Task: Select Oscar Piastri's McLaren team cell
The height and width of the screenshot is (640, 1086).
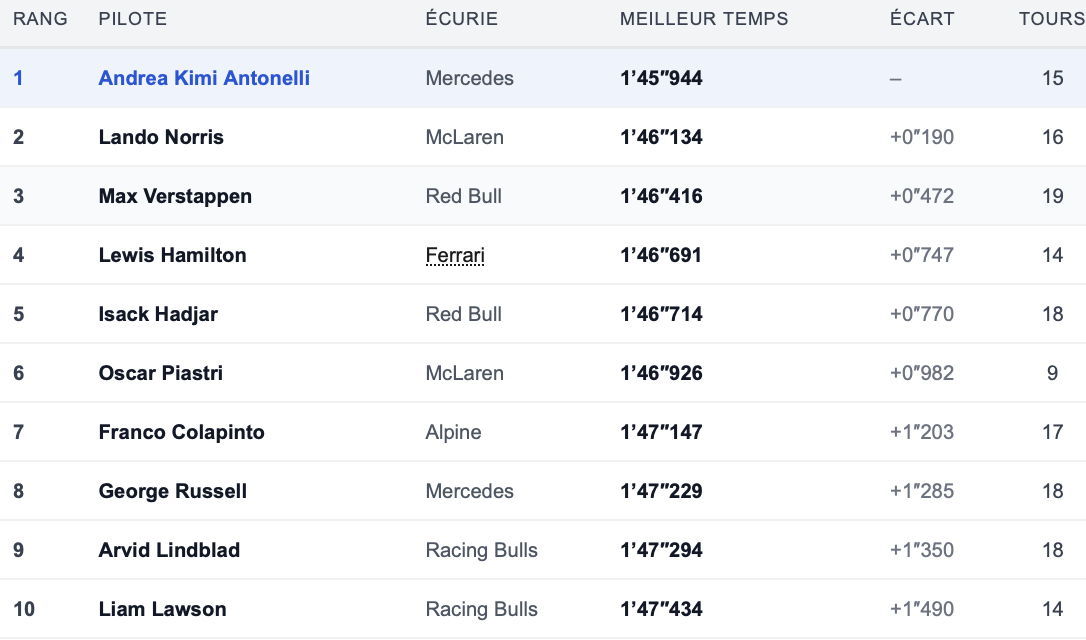Action: click(x=465, y=373)
